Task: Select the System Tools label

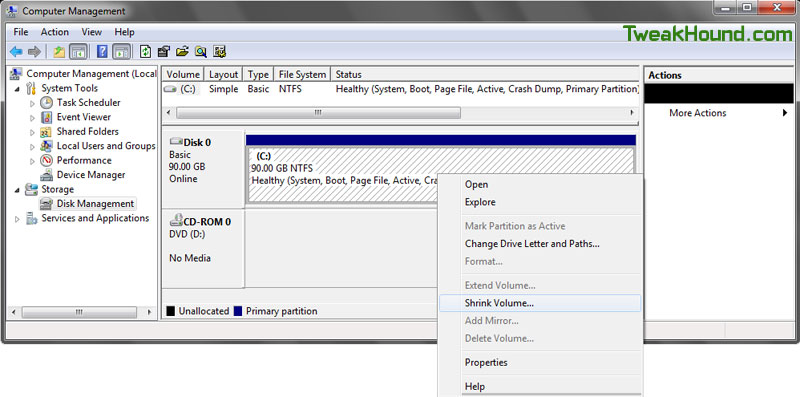Action: click(69, 88)
